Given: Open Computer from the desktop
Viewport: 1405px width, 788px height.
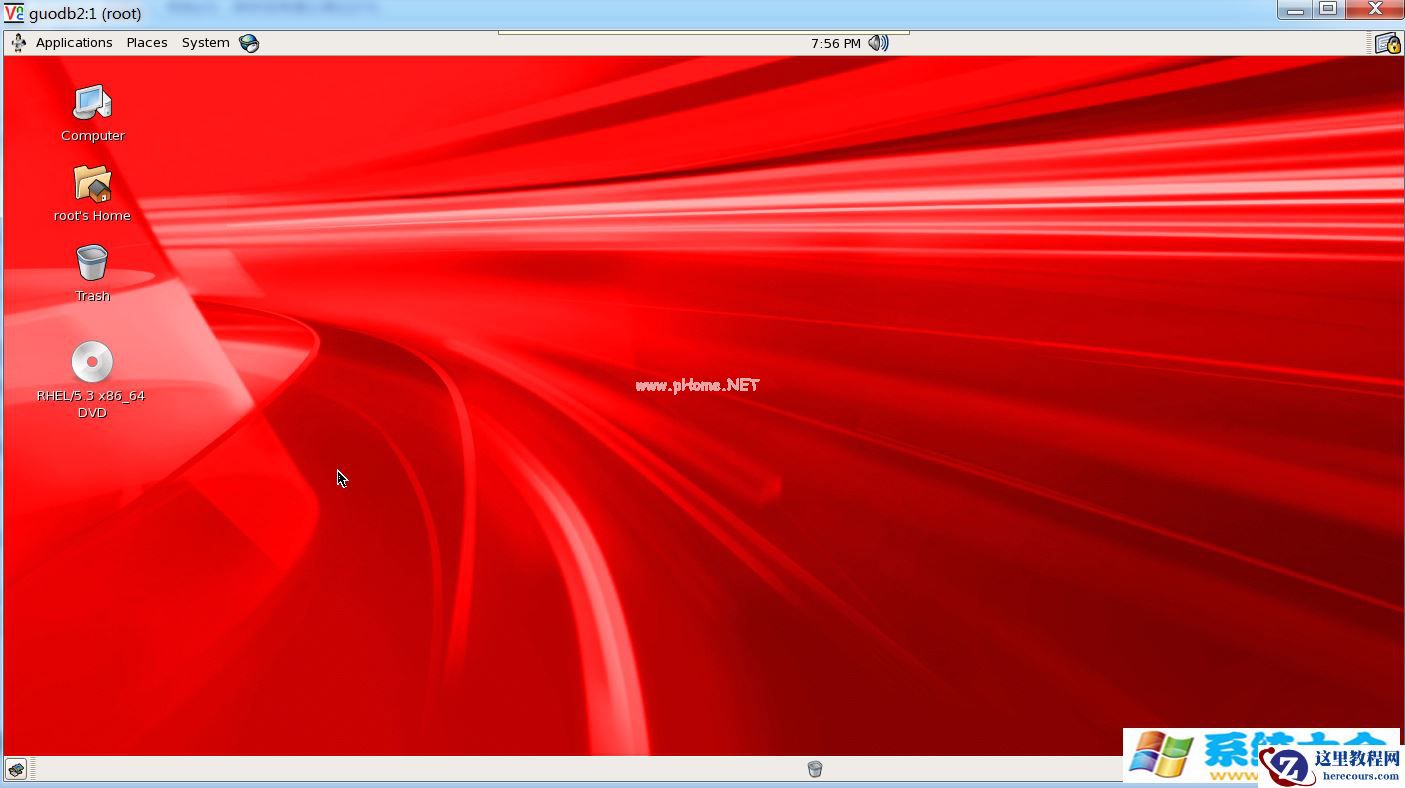Looking at the screenshot, I should pyautogui.click(x=92, y=105).
